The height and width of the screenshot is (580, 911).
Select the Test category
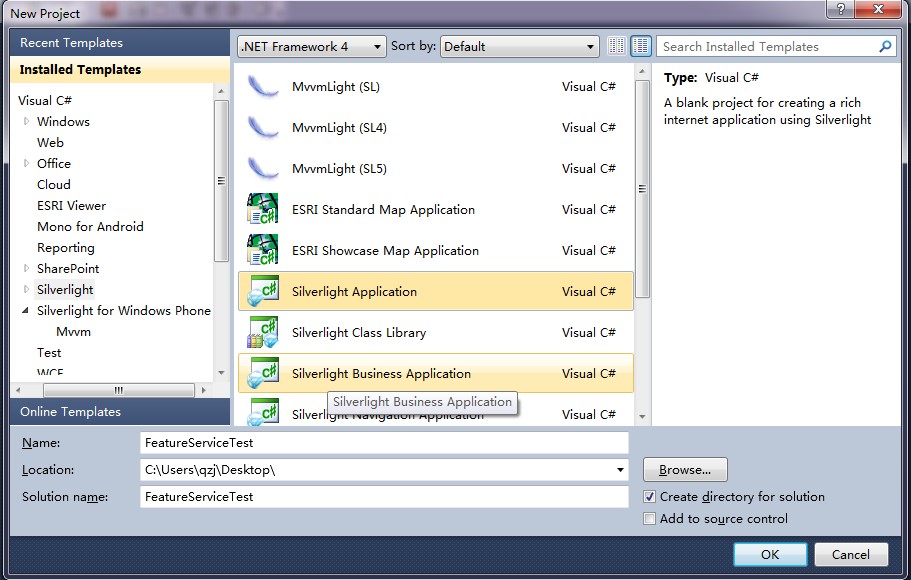tap(49, 352)
